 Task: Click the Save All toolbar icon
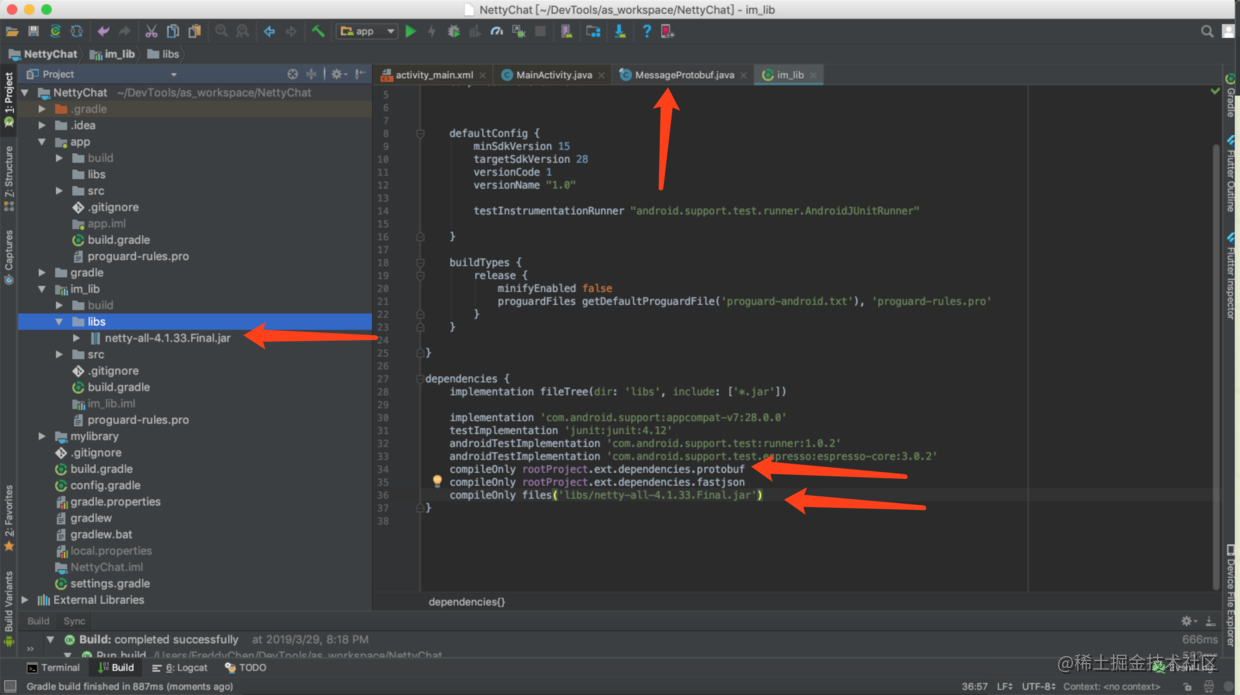pos(34,32)
